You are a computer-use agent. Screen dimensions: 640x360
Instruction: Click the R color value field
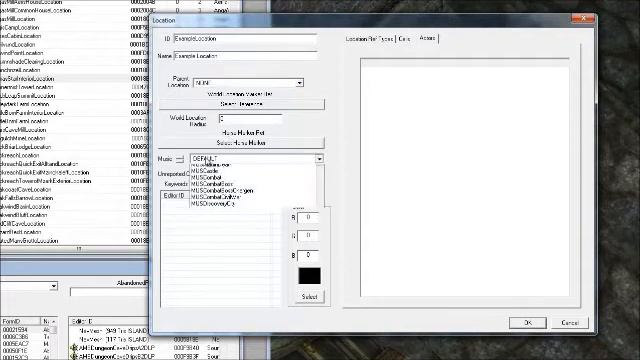[x=308, y=218]
